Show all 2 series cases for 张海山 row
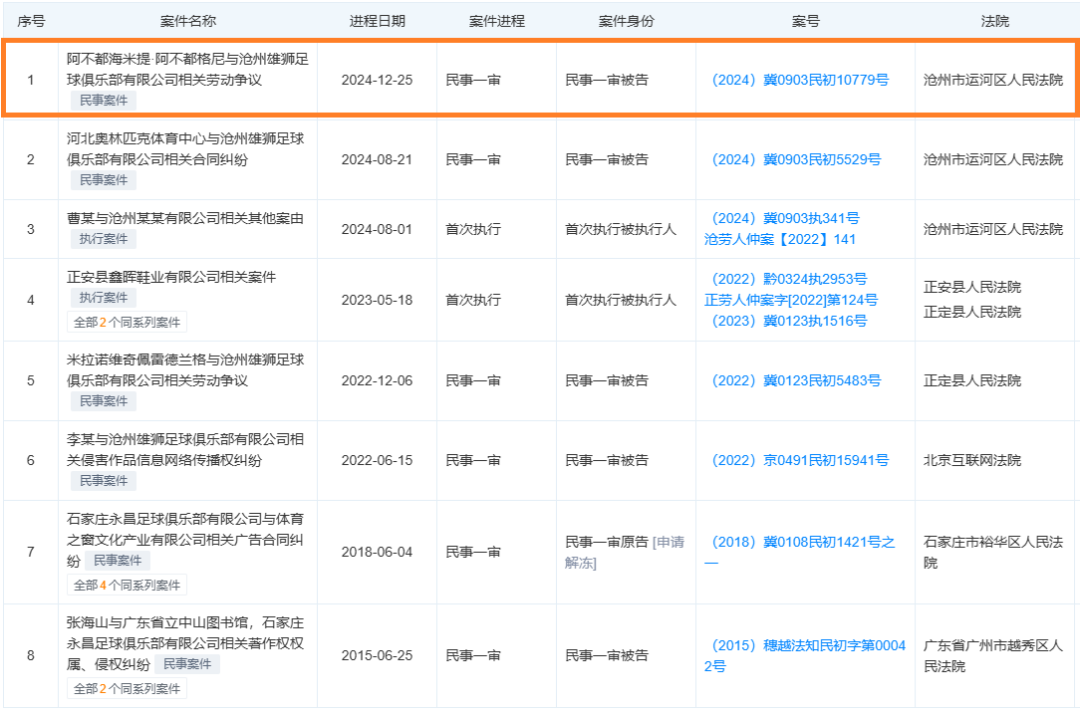 pyautogui.click(x=127, y=689)
